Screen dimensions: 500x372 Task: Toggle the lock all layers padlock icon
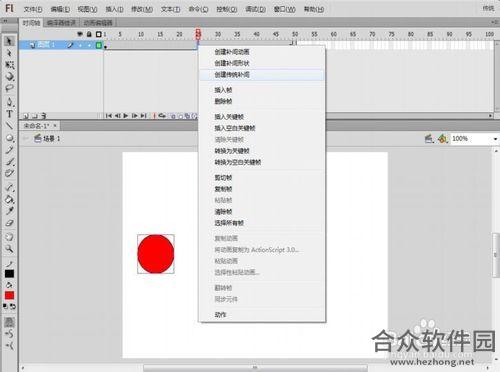(89, 34)
